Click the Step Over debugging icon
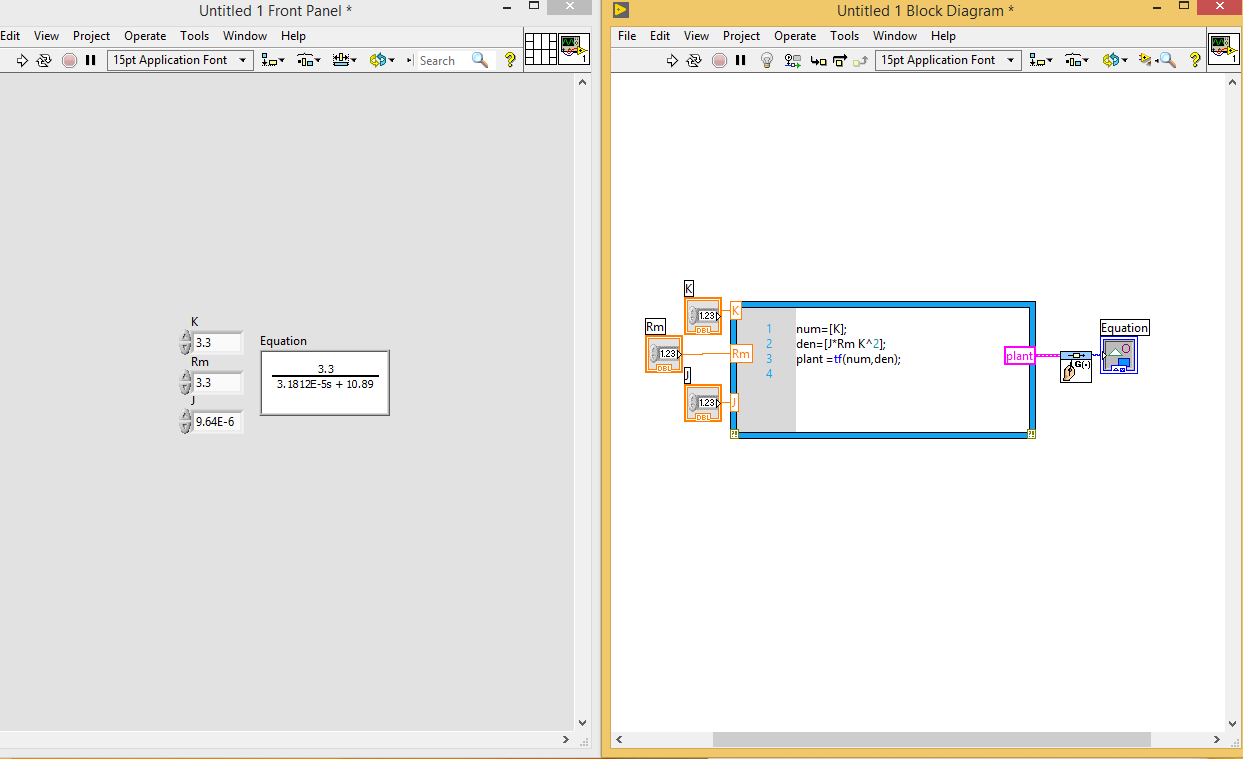1243x759 pixels. point(843,60)
